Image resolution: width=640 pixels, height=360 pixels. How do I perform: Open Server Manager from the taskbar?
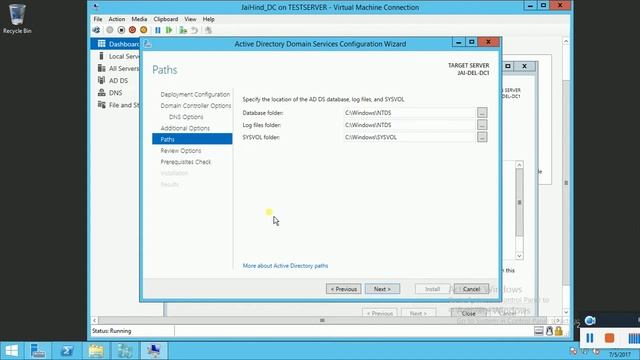[38, 351]
